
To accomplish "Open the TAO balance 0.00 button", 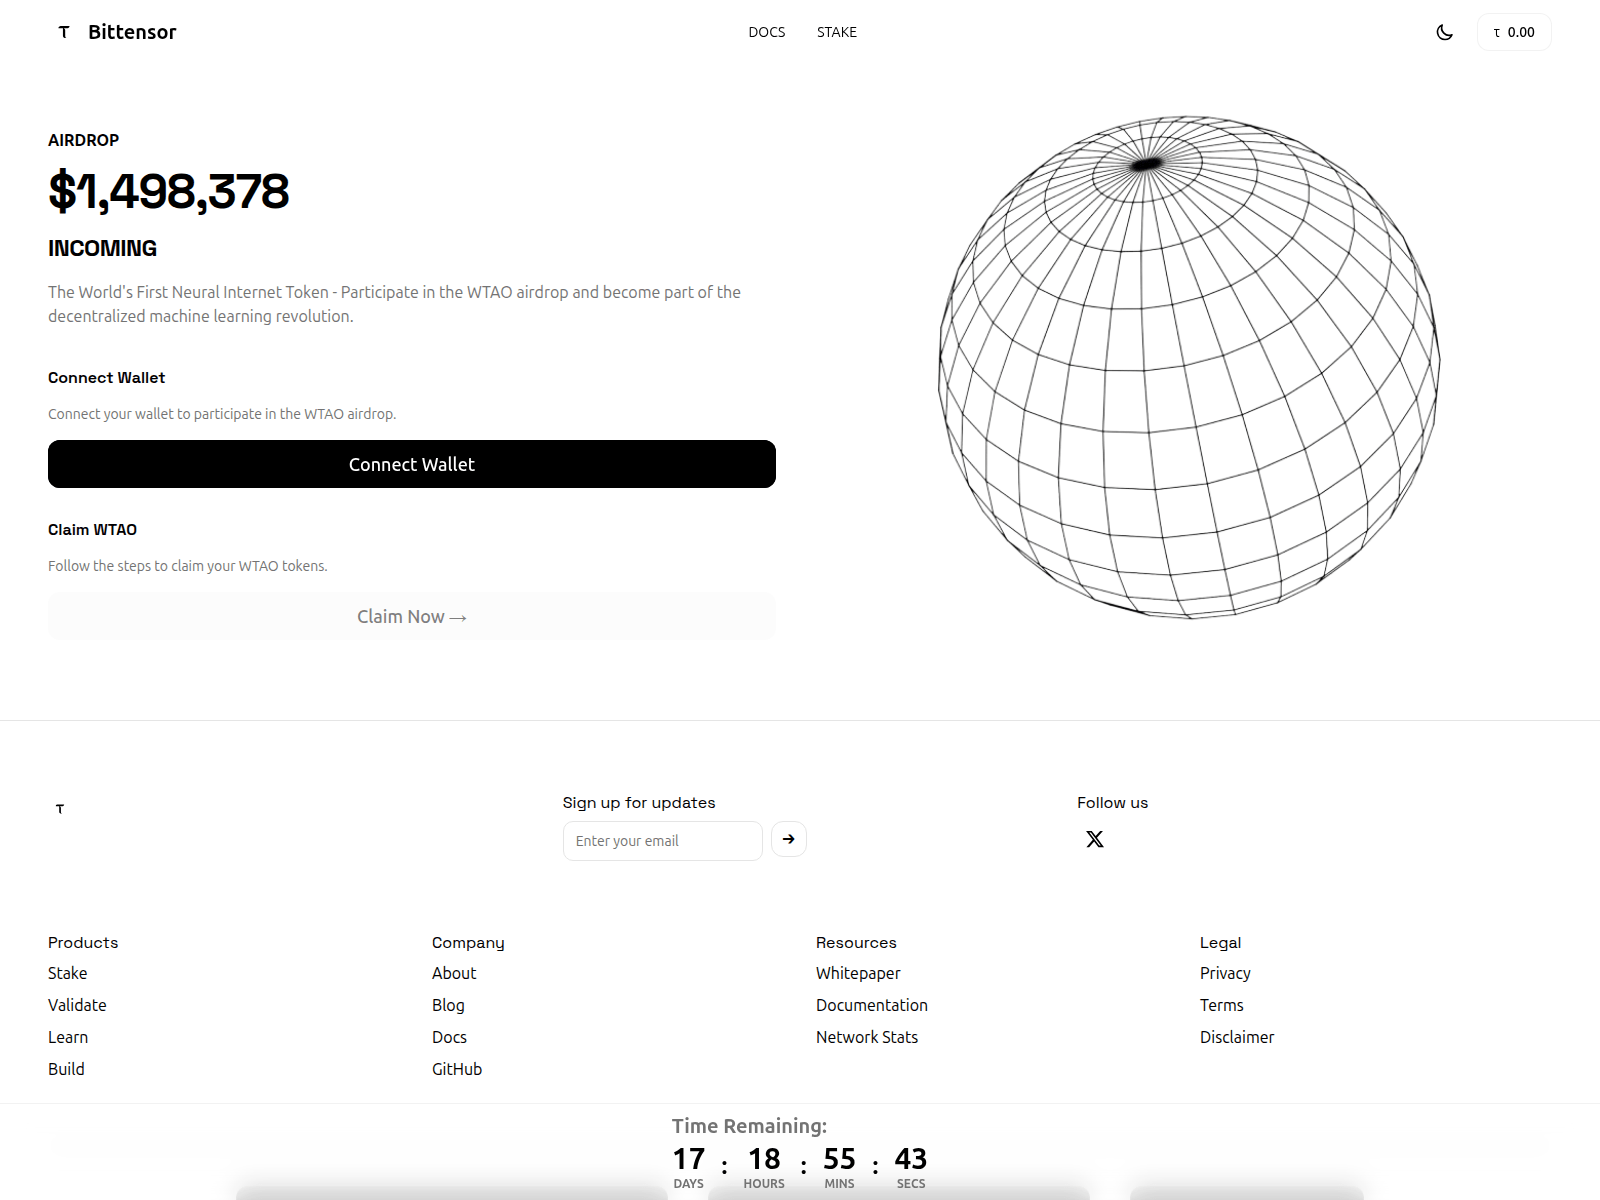I will [1514, 32].
